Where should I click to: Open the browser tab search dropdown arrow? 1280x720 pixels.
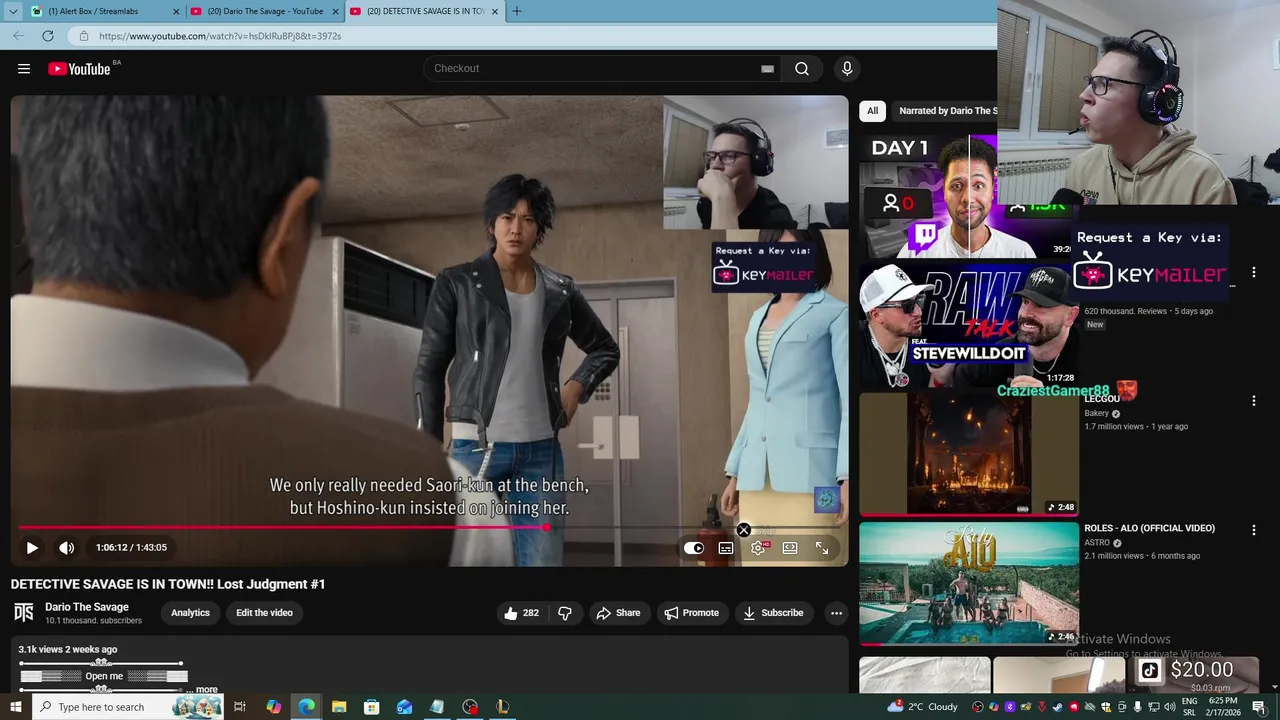coord(13,11)
